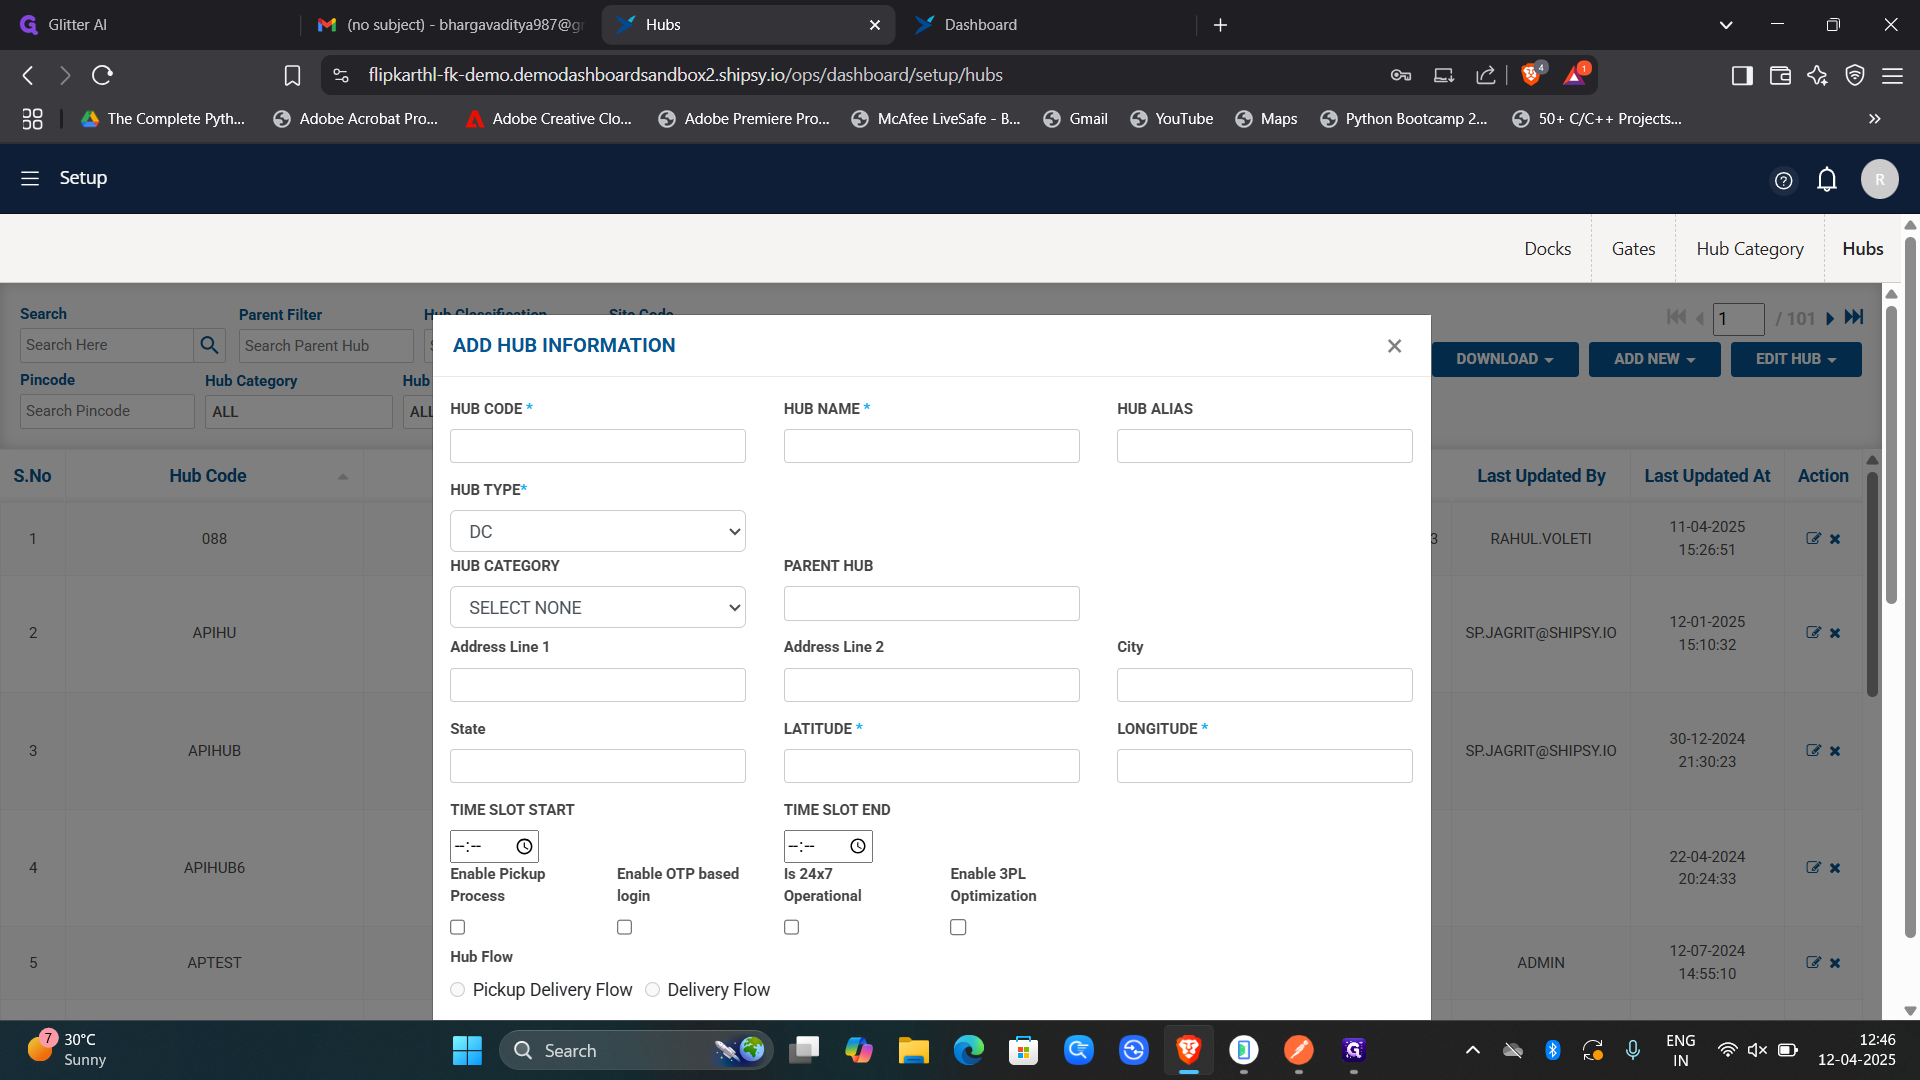
Task: Check Is 24x7 Operational
Action: 792,927
